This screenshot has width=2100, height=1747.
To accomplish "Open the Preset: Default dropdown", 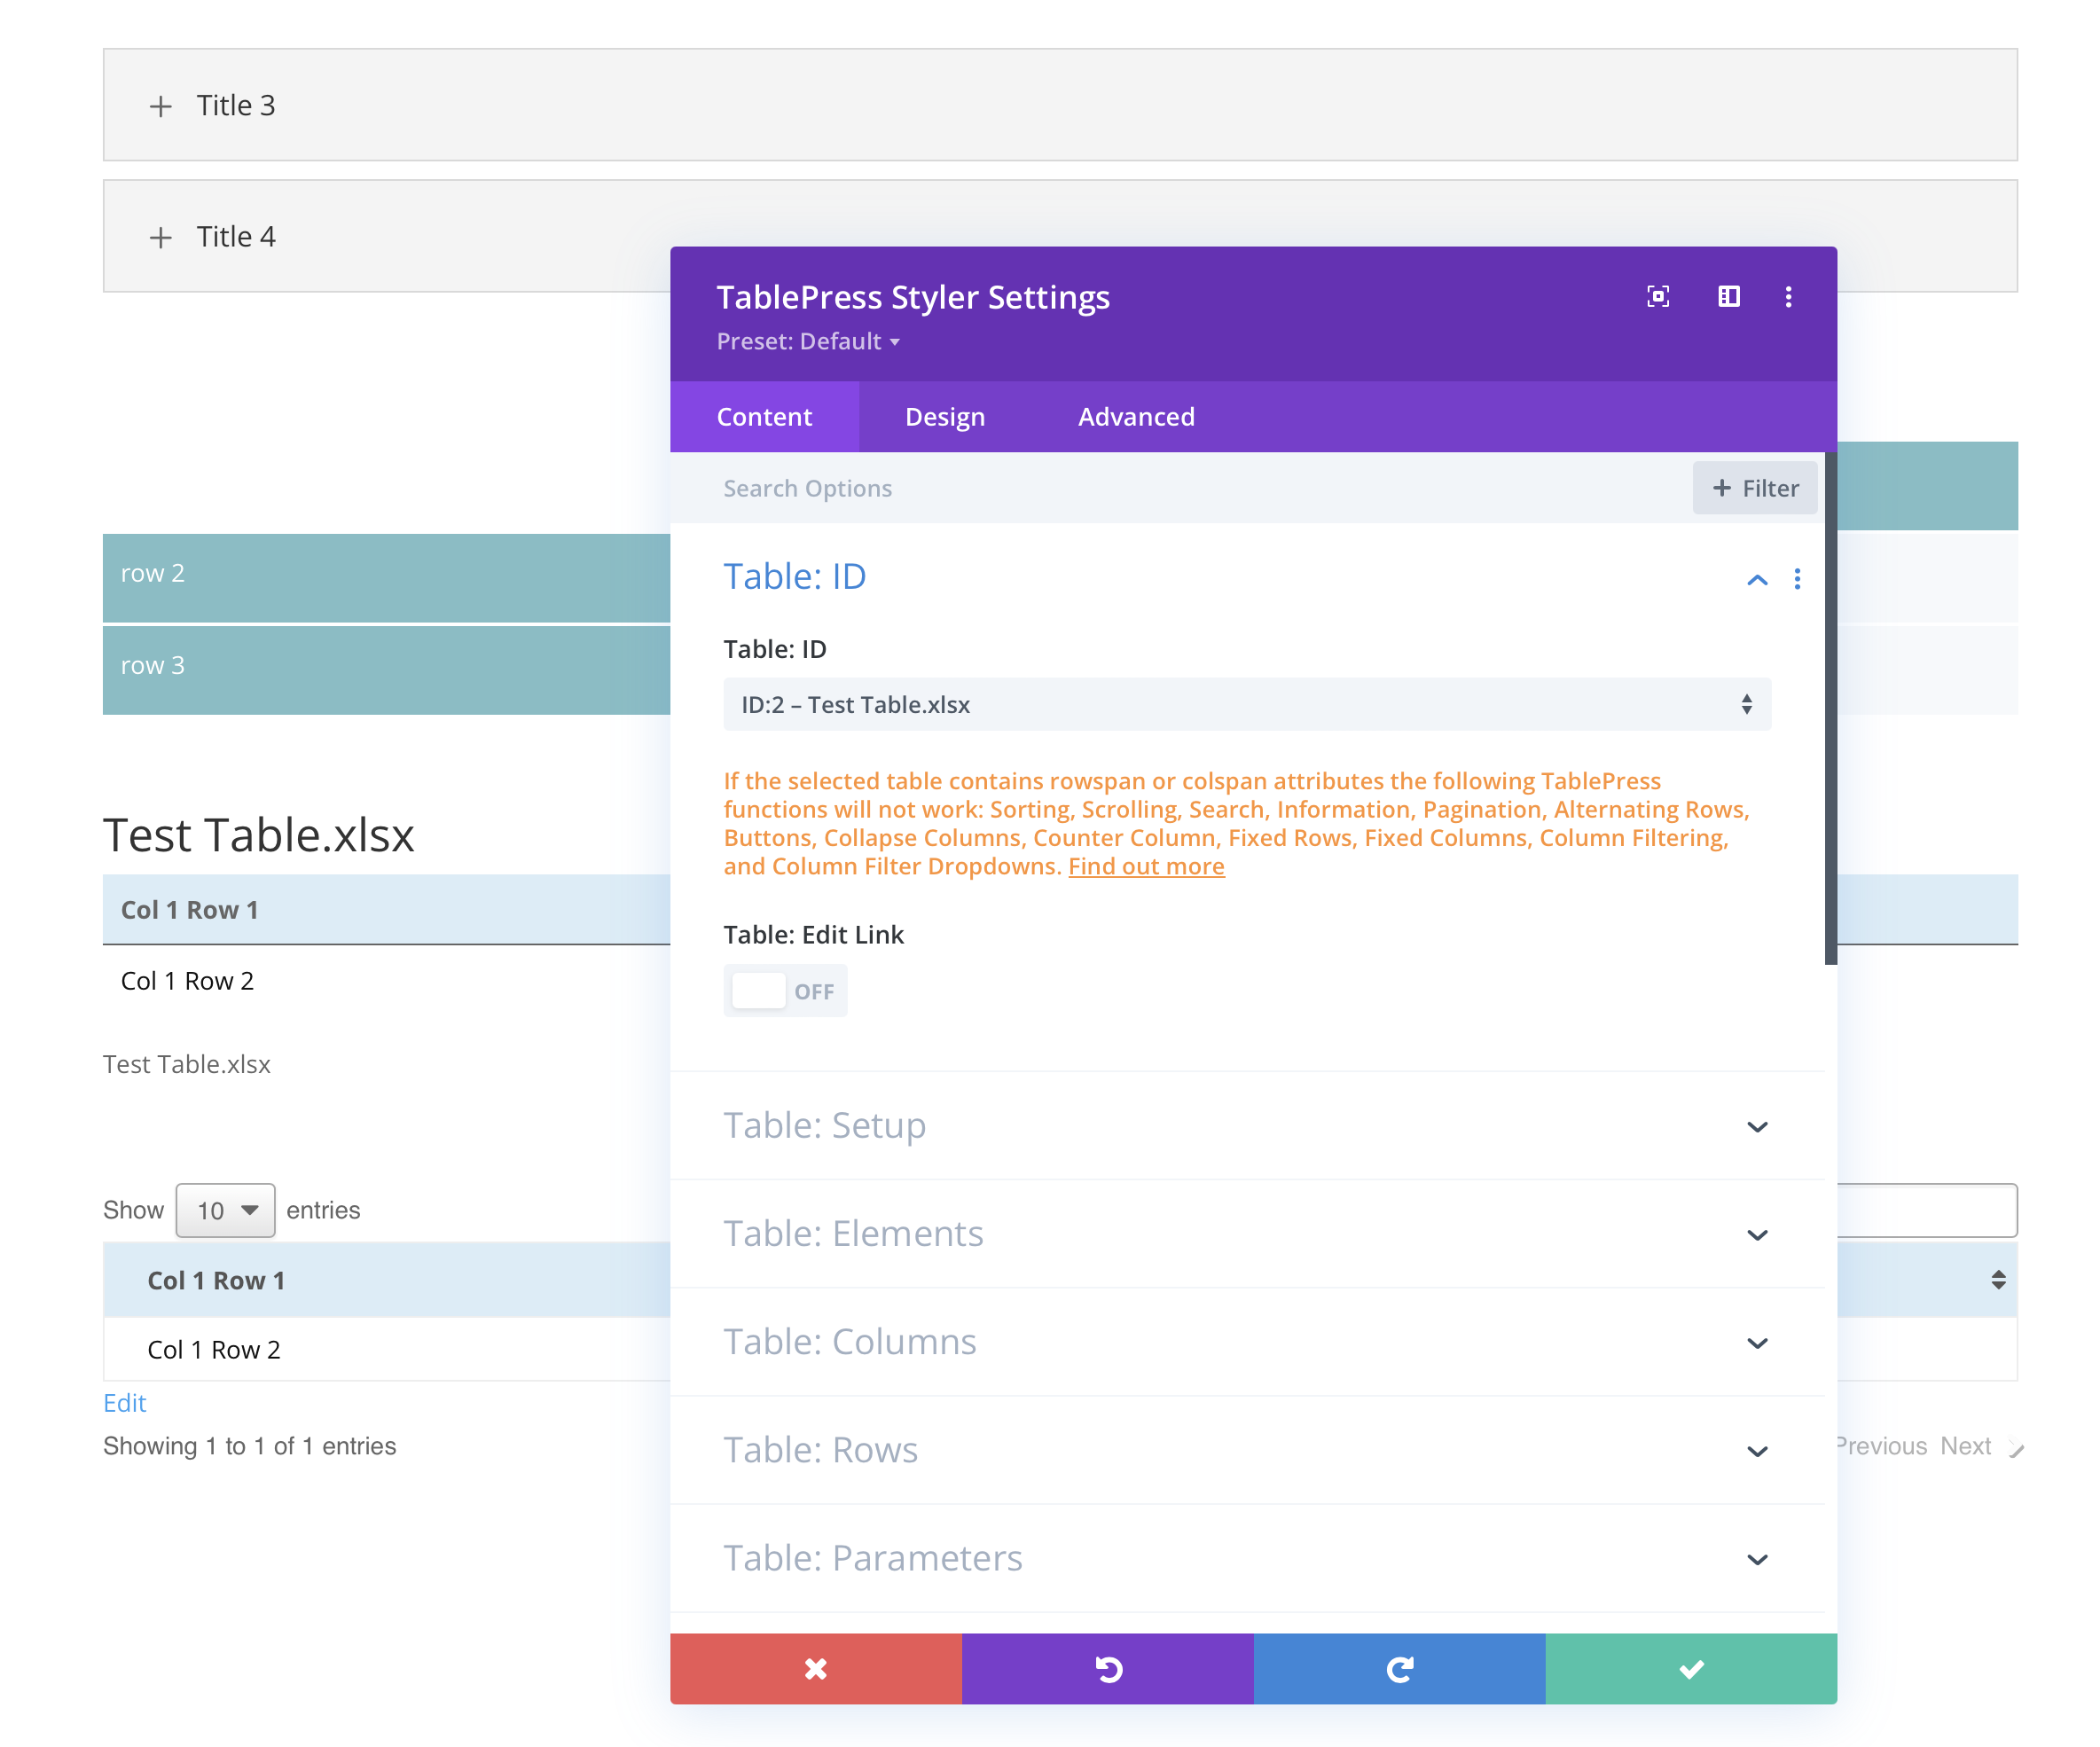I will (x=808, y=341).
